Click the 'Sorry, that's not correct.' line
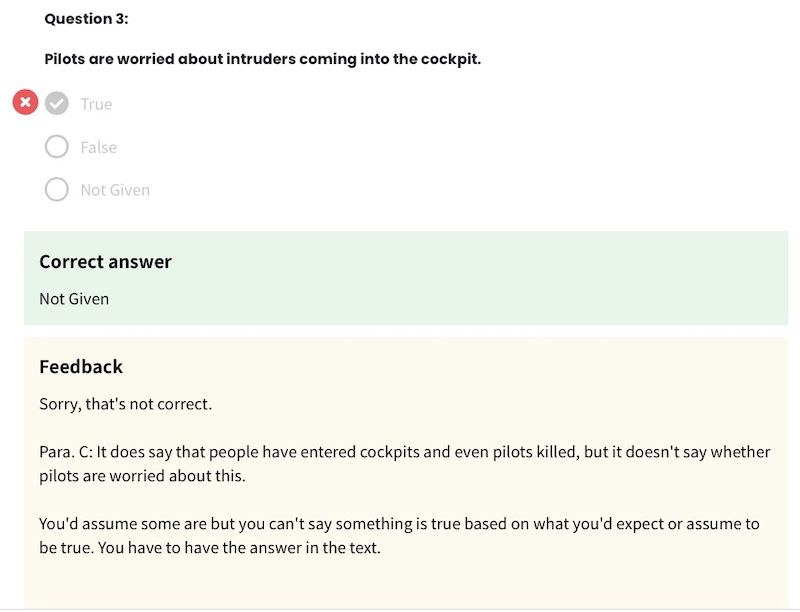 coord(126,404)
